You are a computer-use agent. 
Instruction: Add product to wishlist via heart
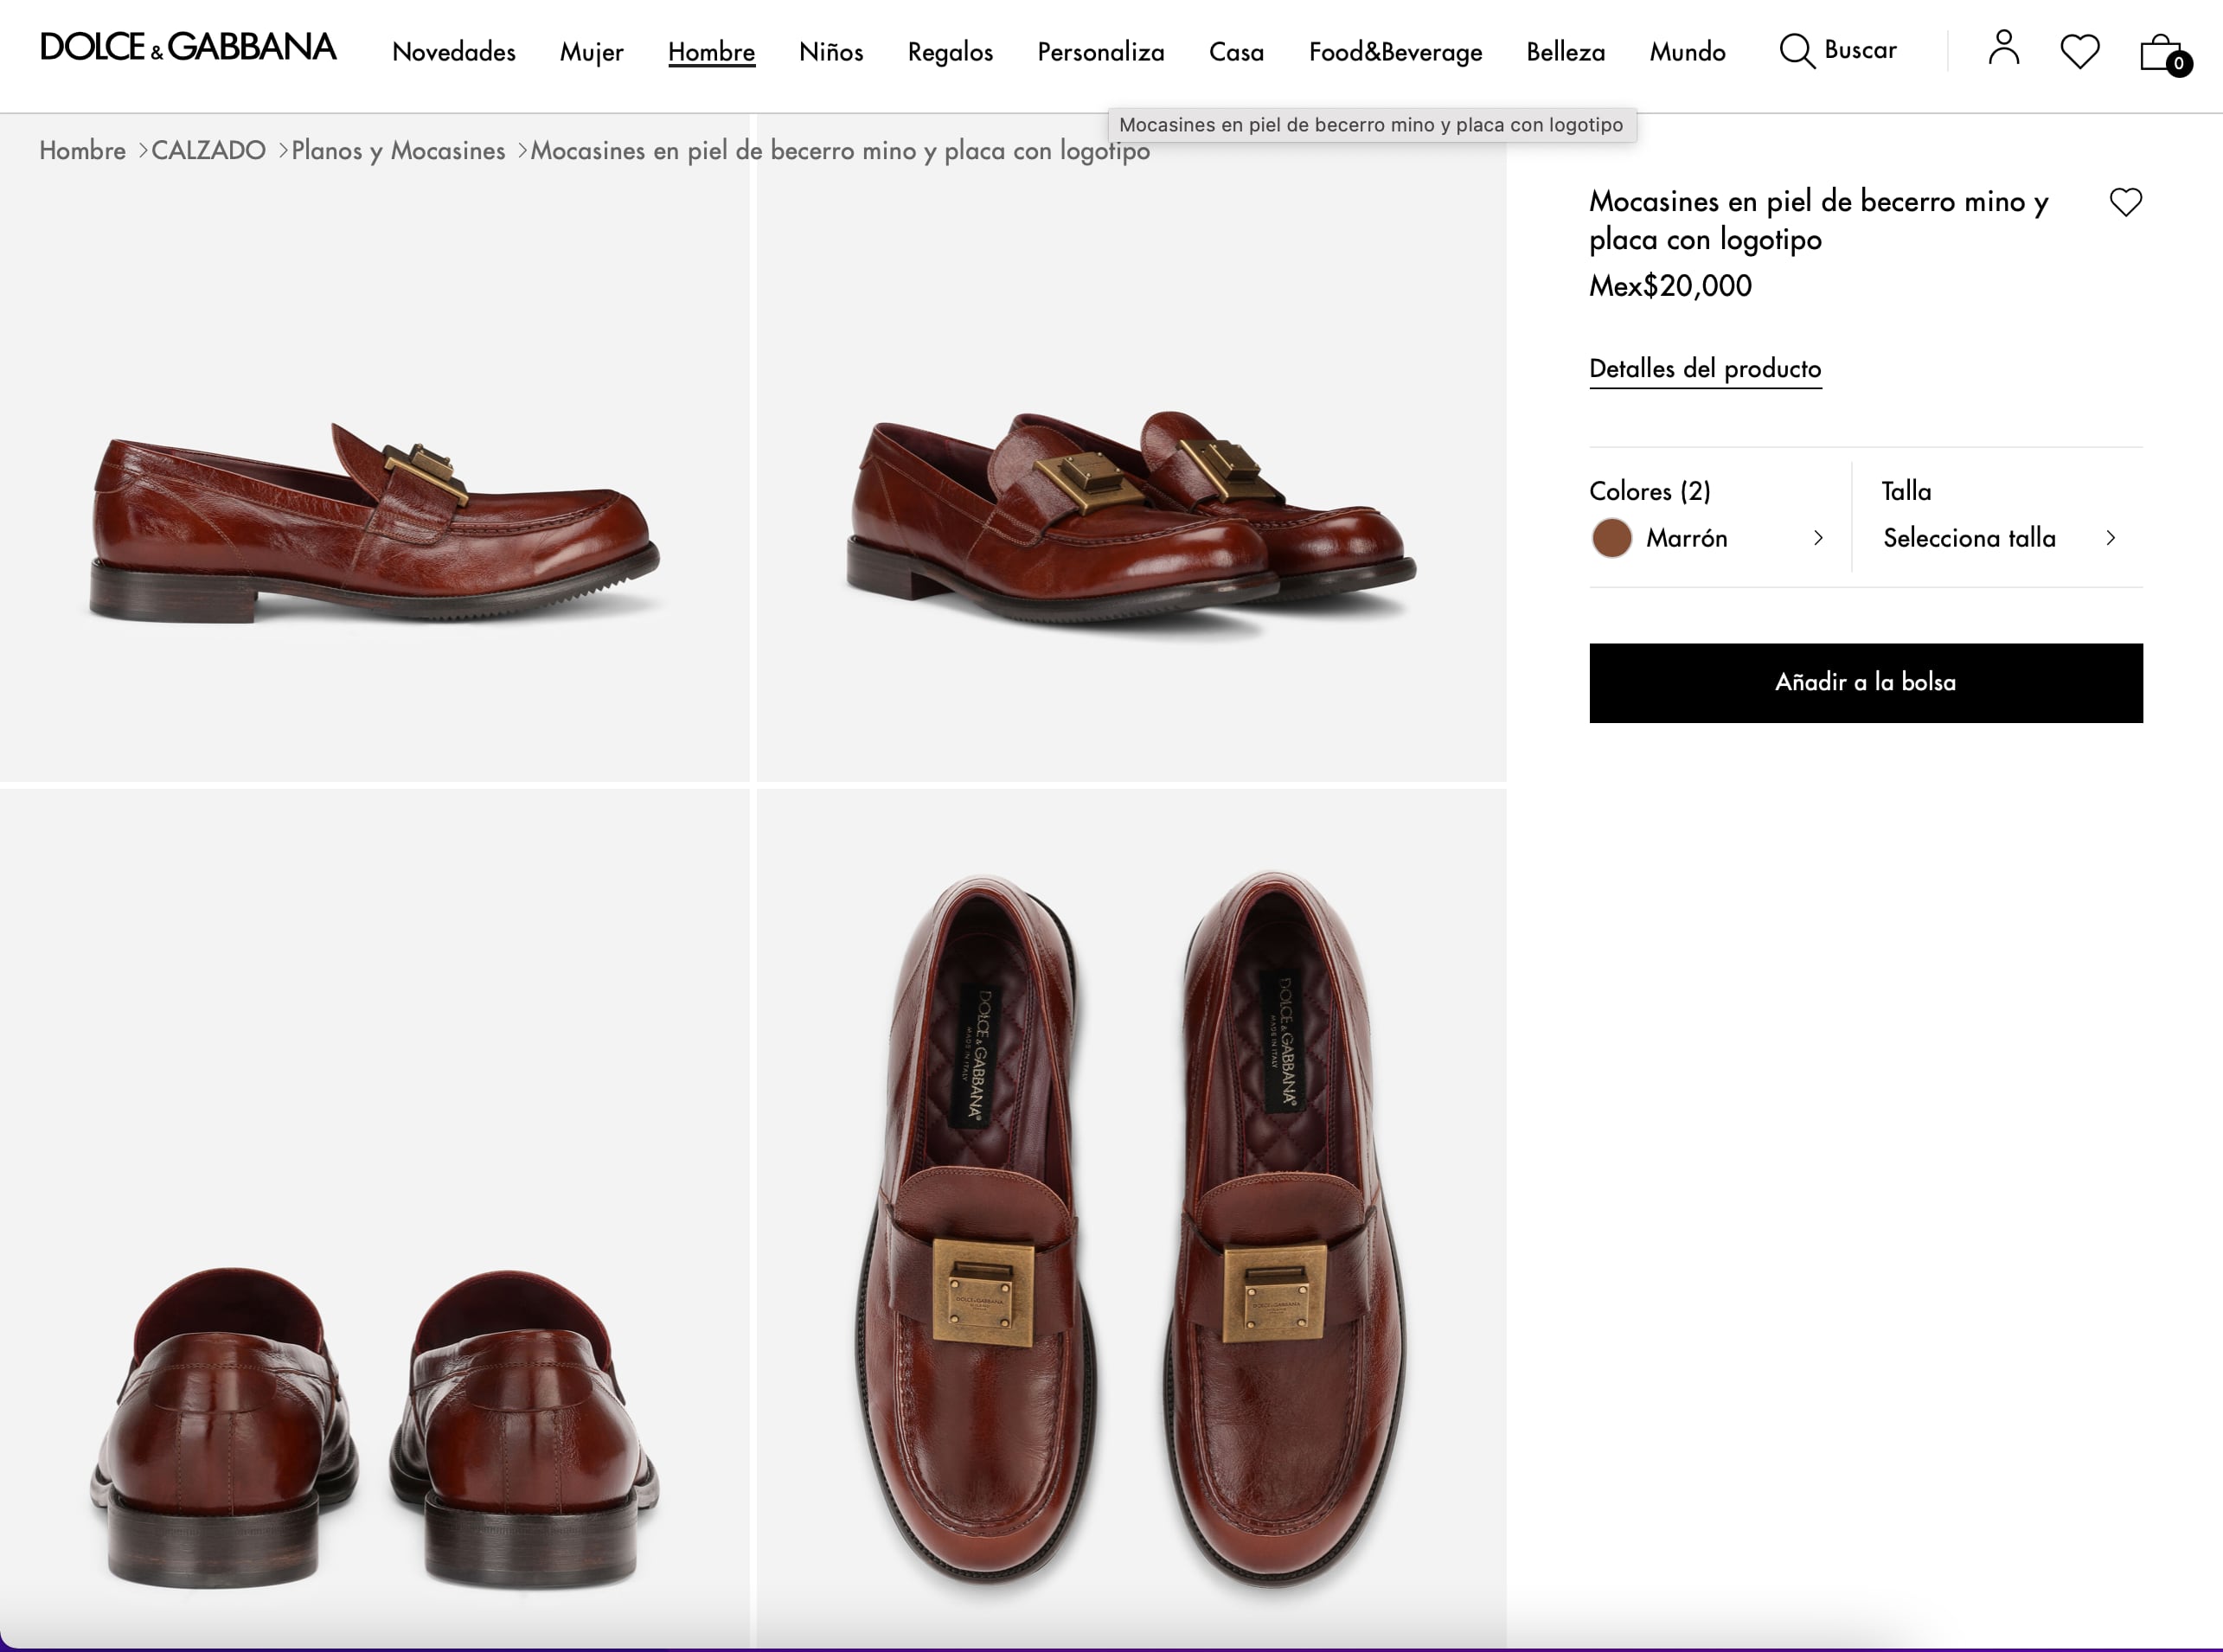pyautogui.click(x=2125, y=202)
